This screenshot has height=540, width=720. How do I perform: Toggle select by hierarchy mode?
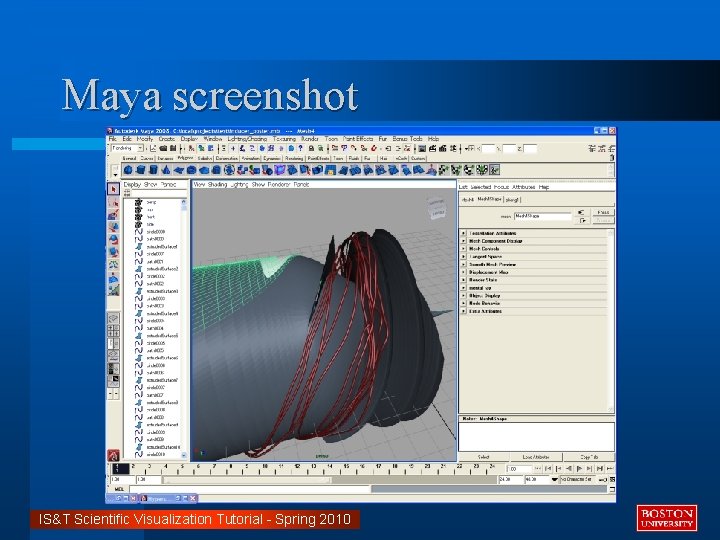[x=191, y=148]
